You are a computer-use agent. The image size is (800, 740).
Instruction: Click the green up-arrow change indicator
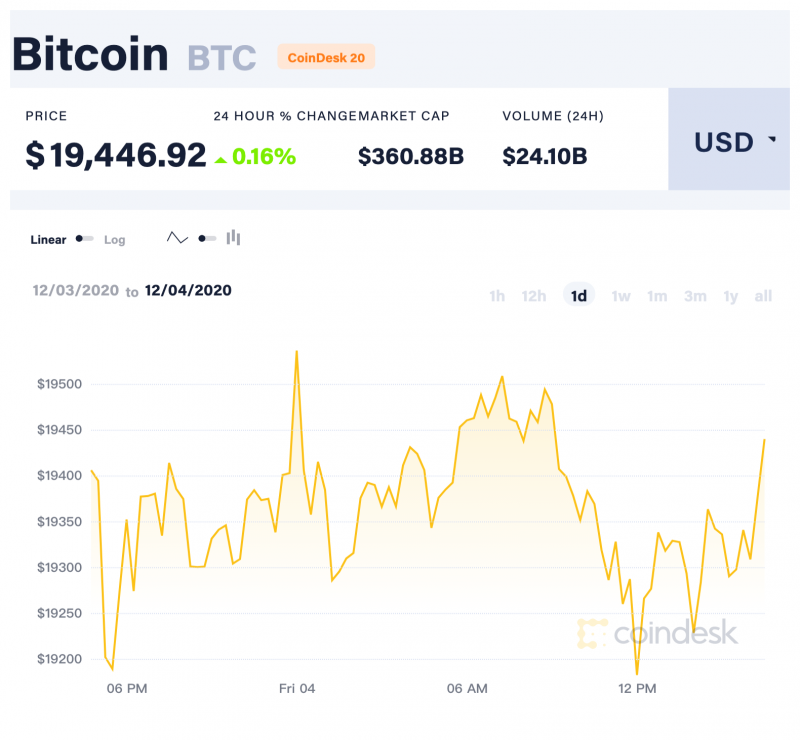pos(220,160)
